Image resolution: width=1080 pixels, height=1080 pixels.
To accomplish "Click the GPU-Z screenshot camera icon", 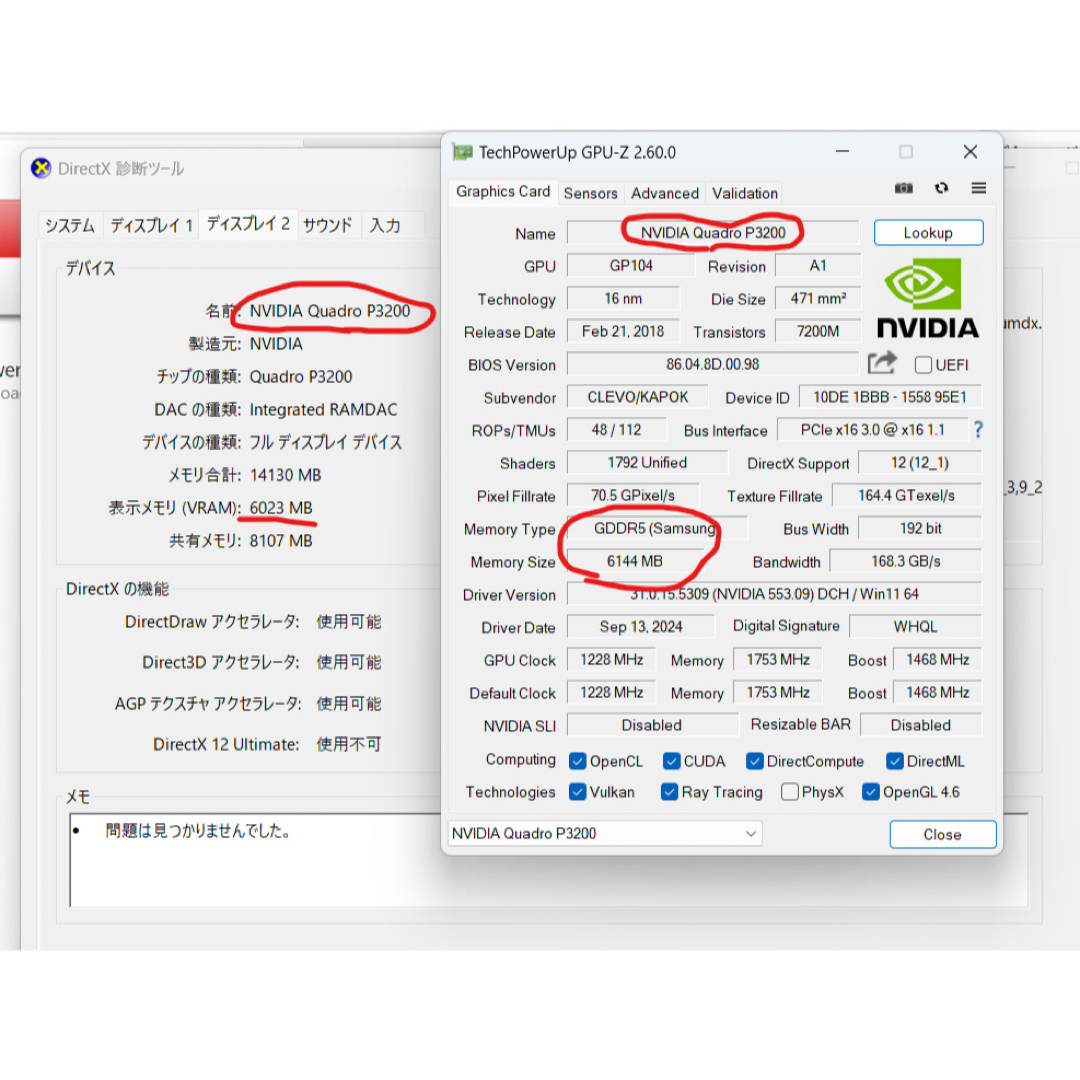I will click(x=904, y=188).
